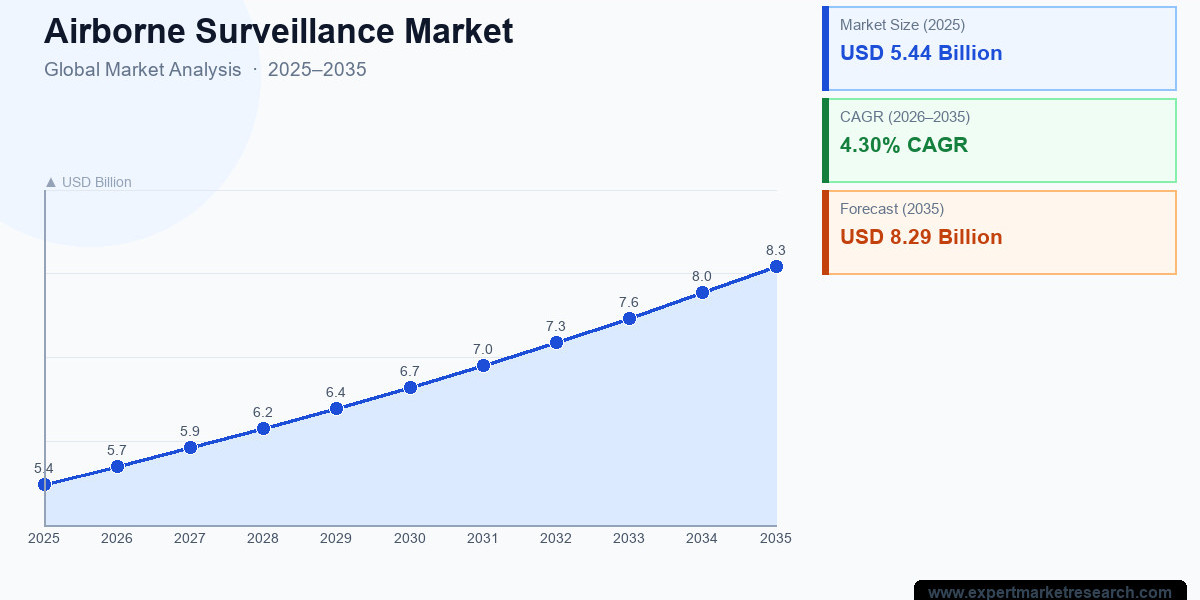Click the 2033 x-axis year label
Screen dimensions: 1200x600
[x=629, y=538]
